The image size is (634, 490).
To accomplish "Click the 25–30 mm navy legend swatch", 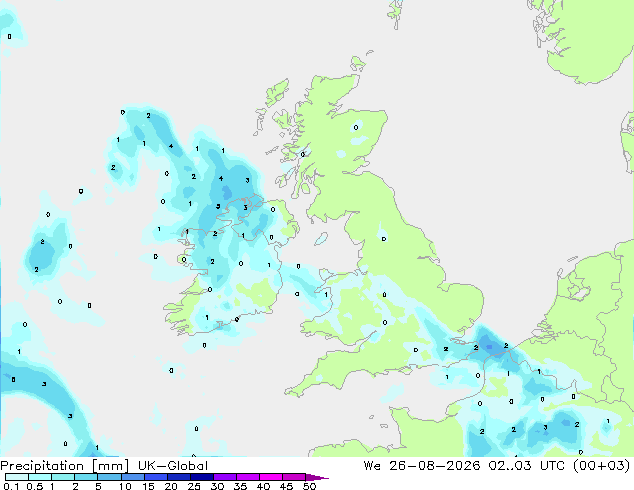I will tap(201, 477).
